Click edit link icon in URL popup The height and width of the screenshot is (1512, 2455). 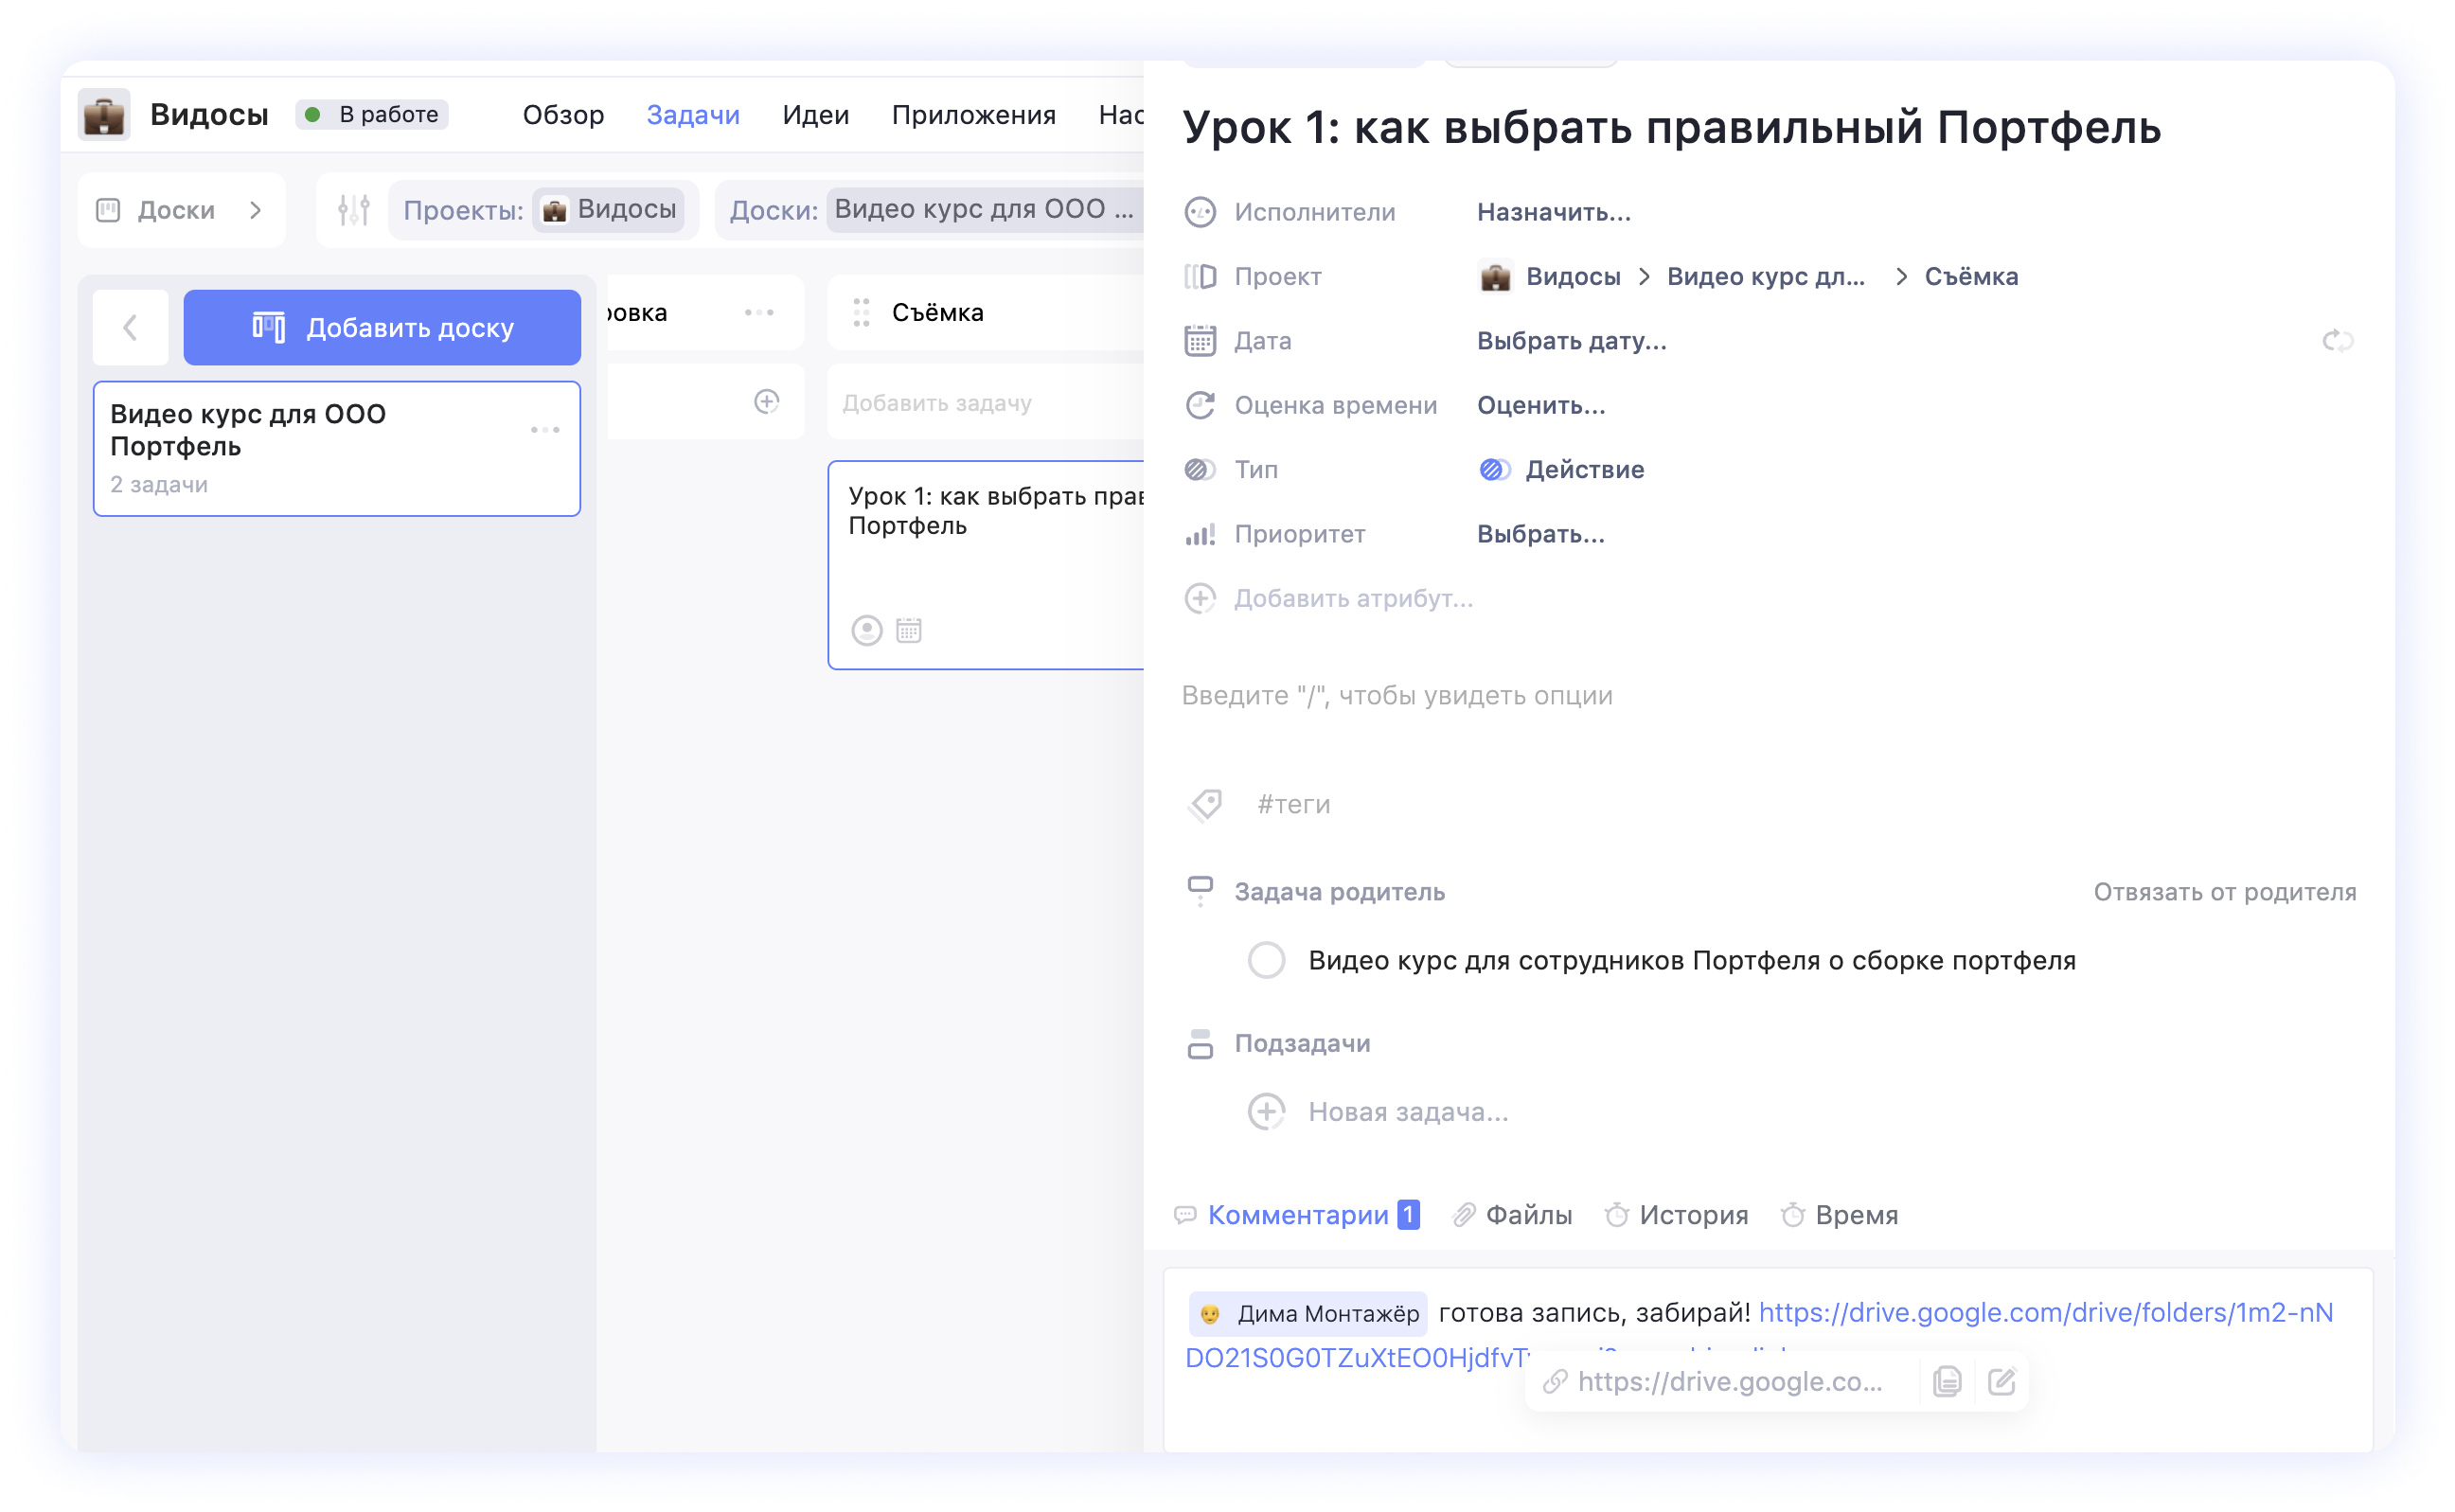coord(2002,1382)
